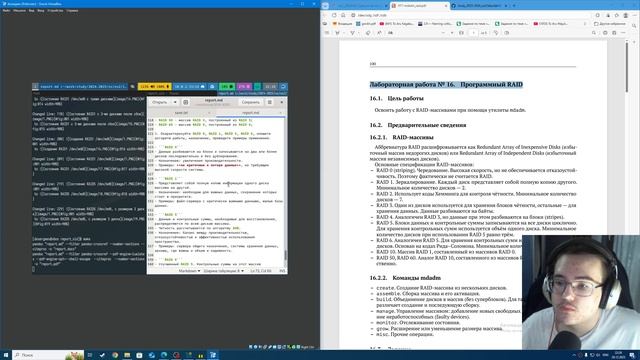Click the heading Лабораторная работа № 16
640x360 pixels.
coord(446,84)
